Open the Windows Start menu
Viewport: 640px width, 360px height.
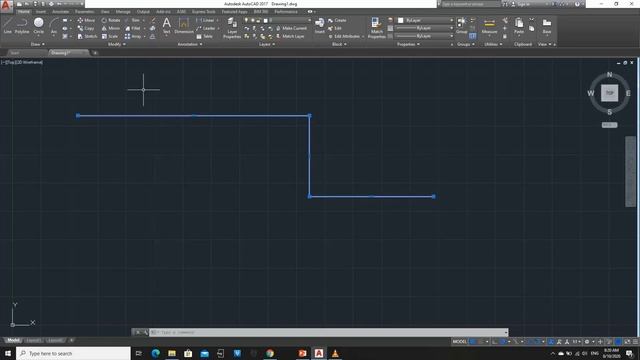(x=8, y=353)
